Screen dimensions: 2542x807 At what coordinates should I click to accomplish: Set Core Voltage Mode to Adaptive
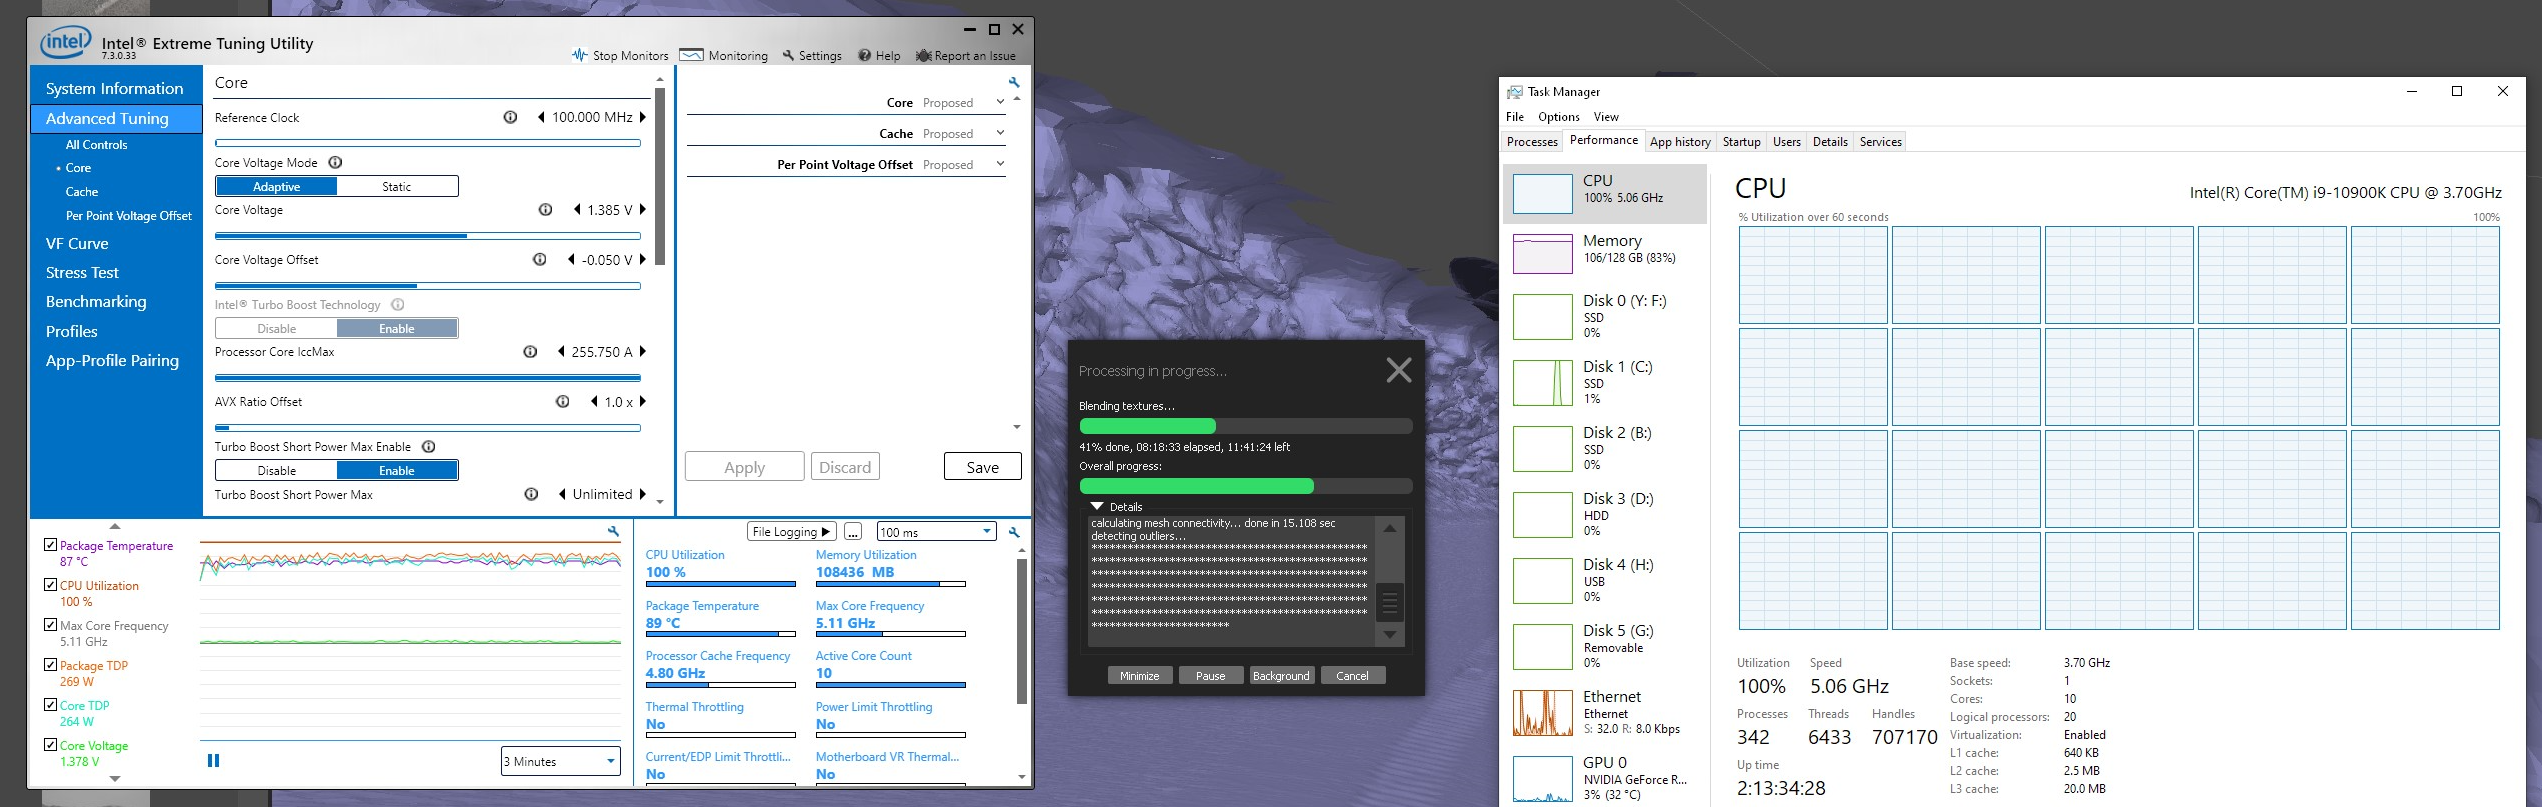[276, 186]
